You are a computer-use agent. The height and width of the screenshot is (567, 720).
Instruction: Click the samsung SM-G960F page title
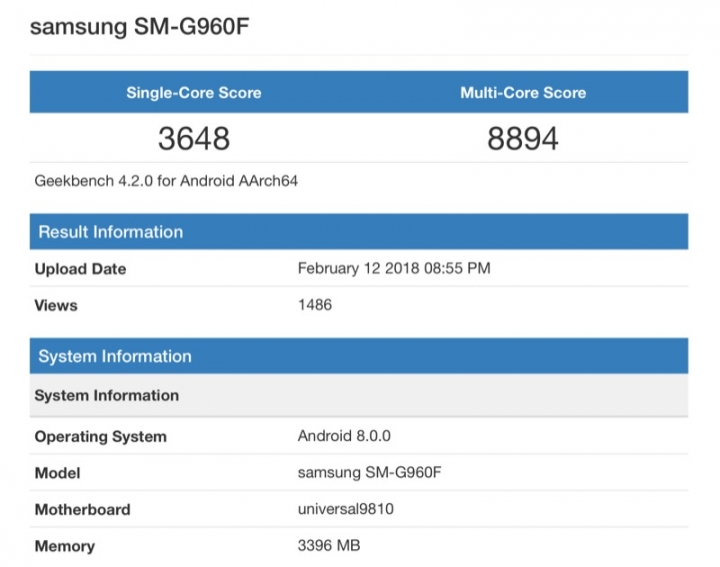pyautogui.click(x=138, y=26)
